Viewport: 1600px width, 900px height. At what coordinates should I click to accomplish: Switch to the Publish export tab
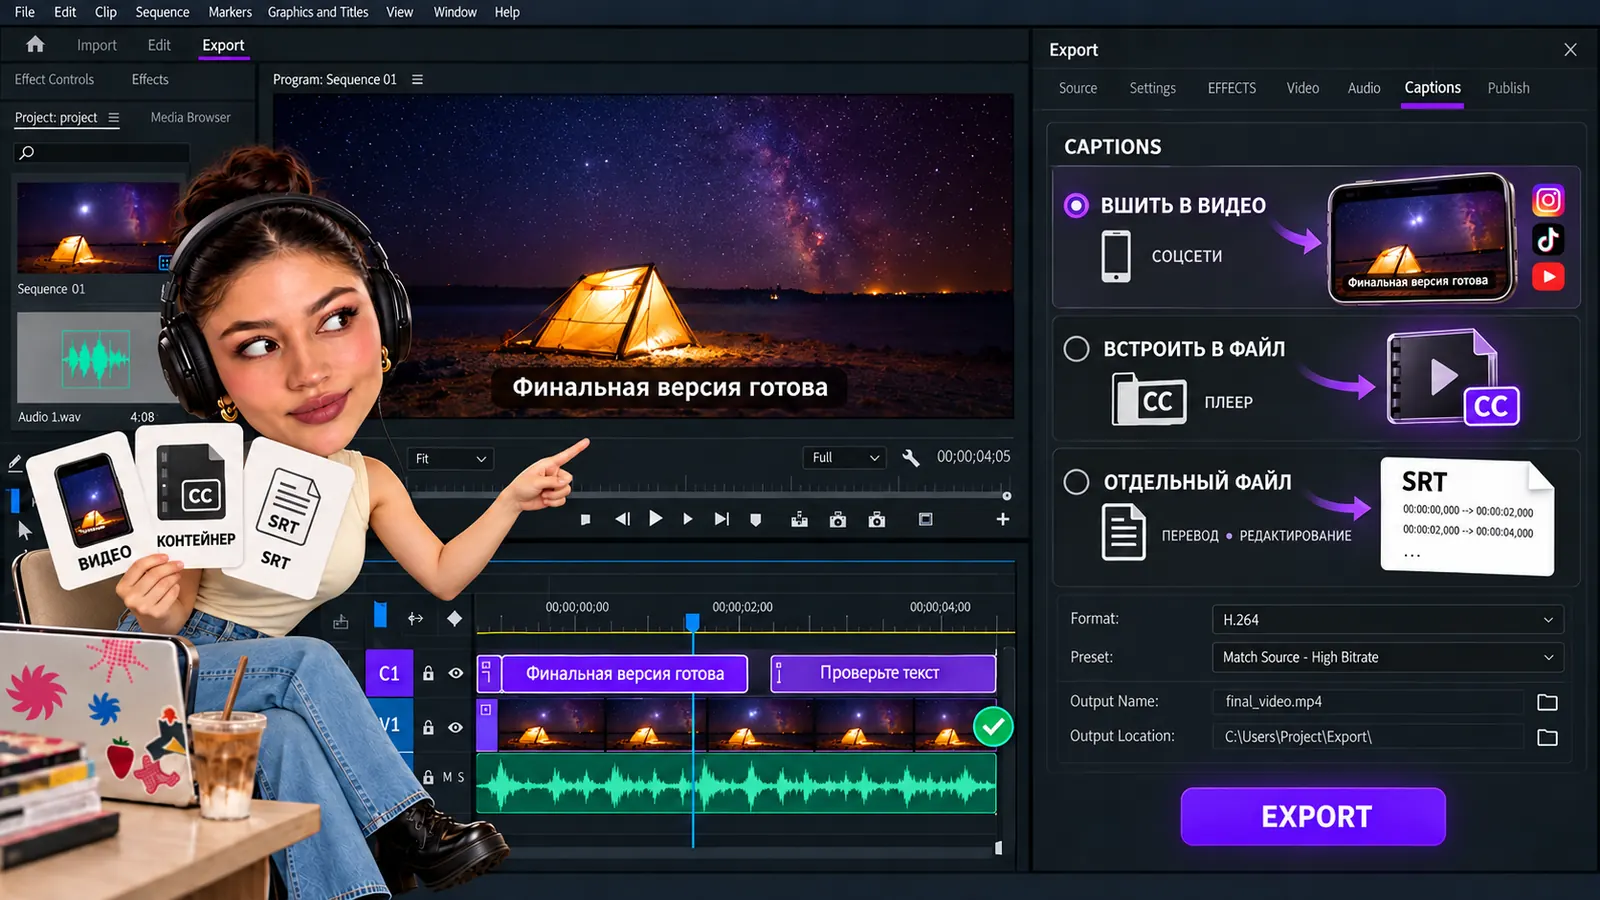click(1508, 88)
